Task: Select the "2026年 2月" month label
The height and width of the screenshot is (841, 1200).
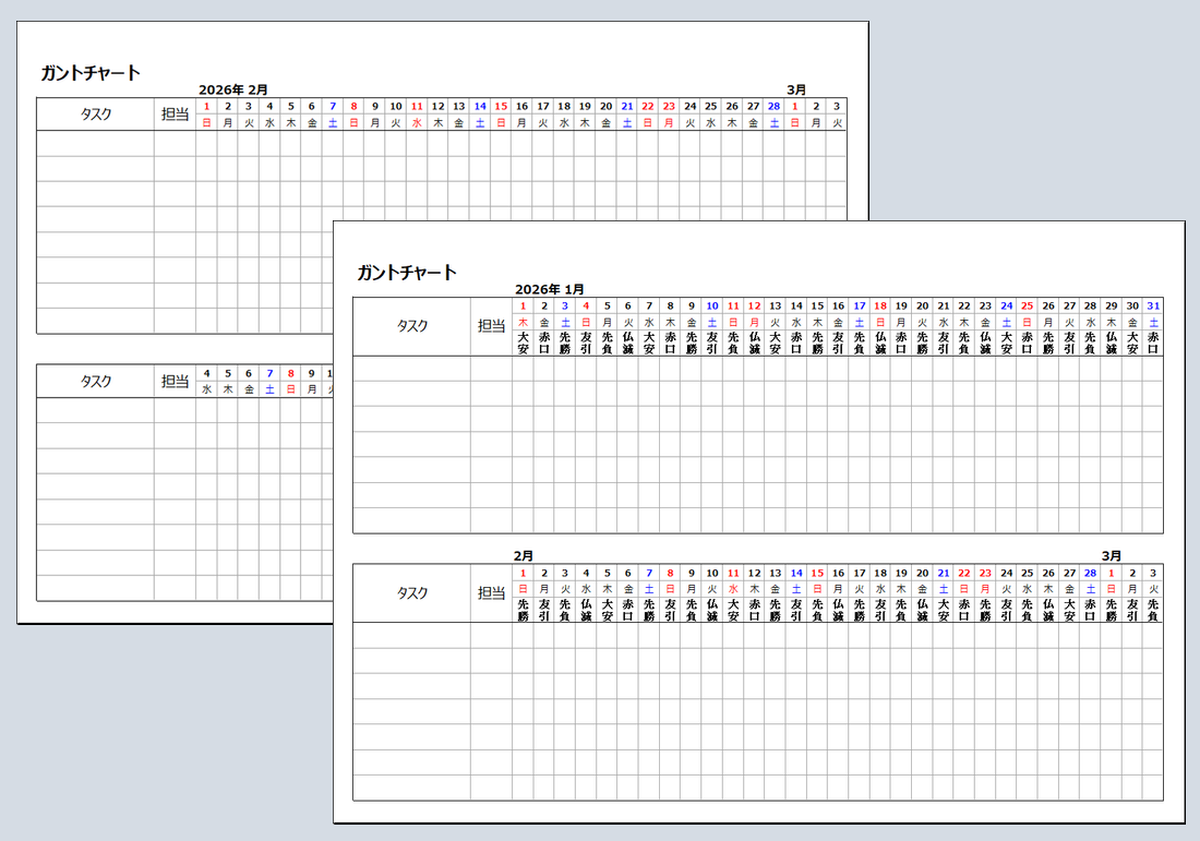Action: 233,90
